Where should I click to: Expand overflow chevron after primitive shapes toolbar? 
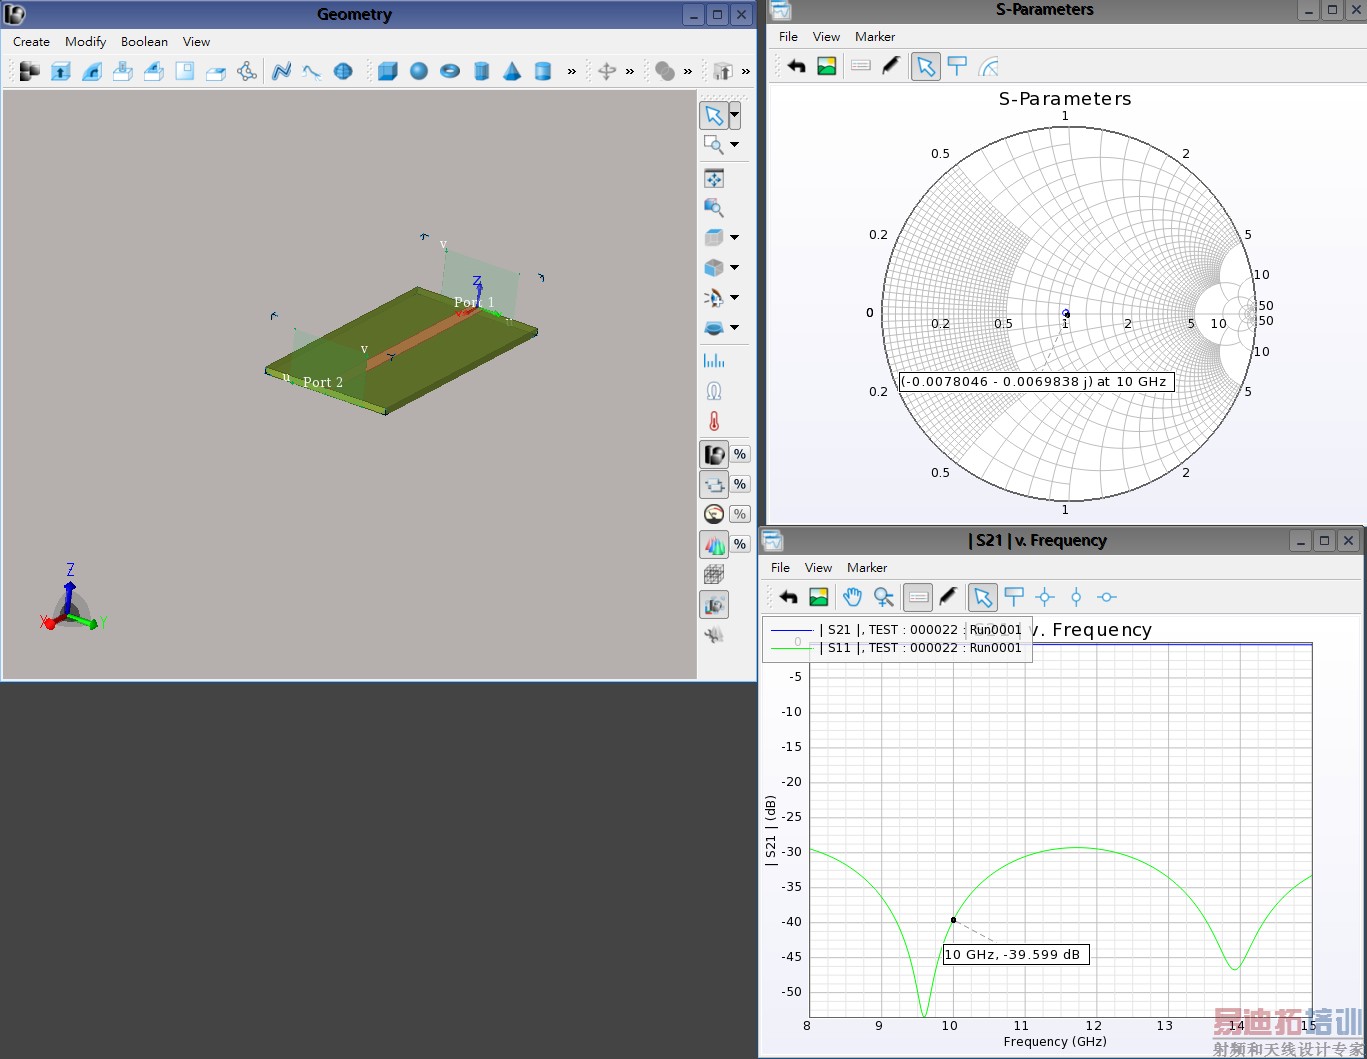coord(572,71)
